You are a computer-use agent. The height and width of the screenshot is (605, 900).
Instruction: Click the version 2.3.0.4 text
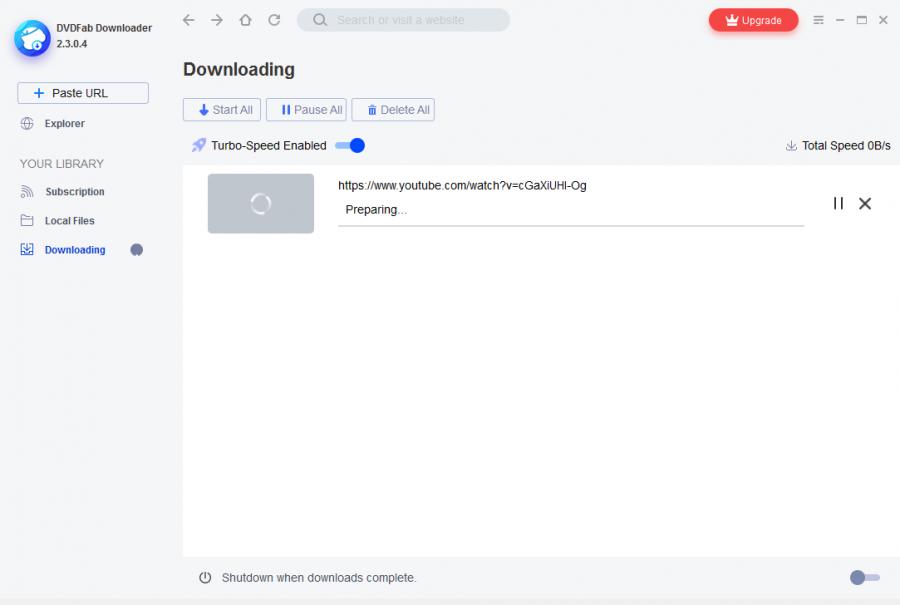click(x=72, y=44)
